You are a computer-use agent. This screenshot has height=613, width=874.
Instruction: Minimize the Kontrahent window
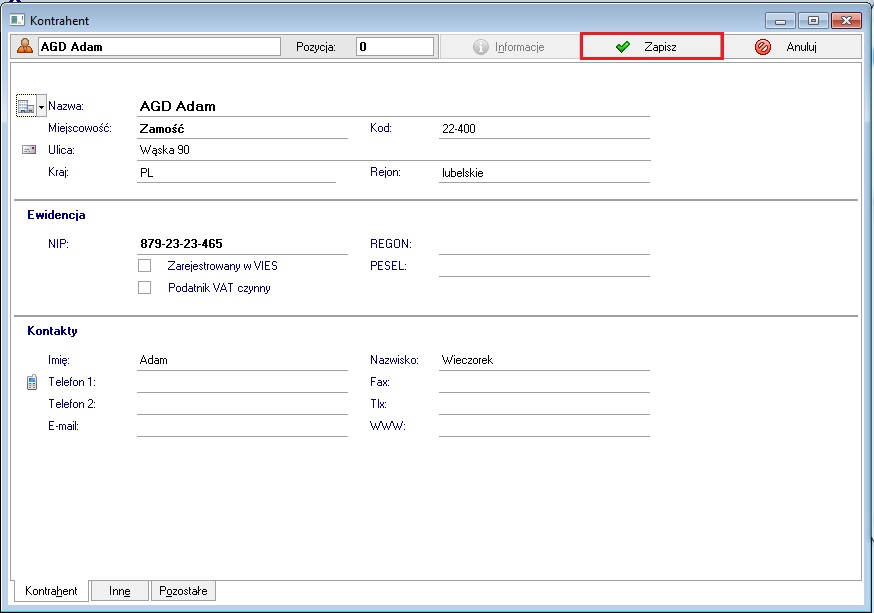pyautogui.click(x=780, y=21)
